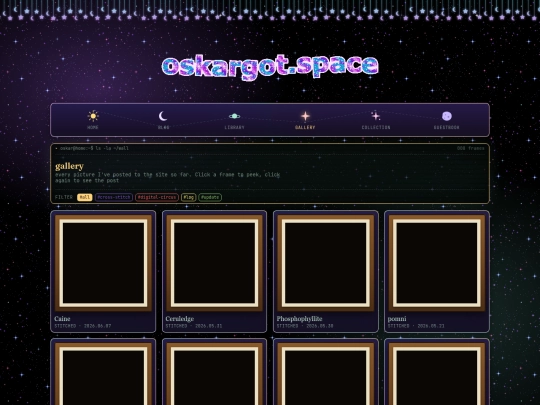Open Collection via the sparkles icon
Viewport: 540px width, 405px height.
tap(376, 116)
